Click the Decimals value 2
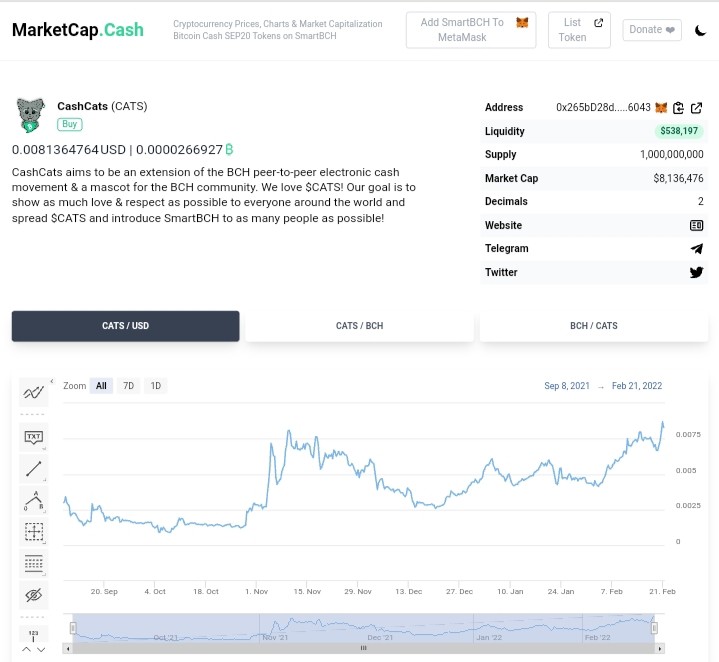The width and height of the screenshot is (719, 662). click(701, 201)
